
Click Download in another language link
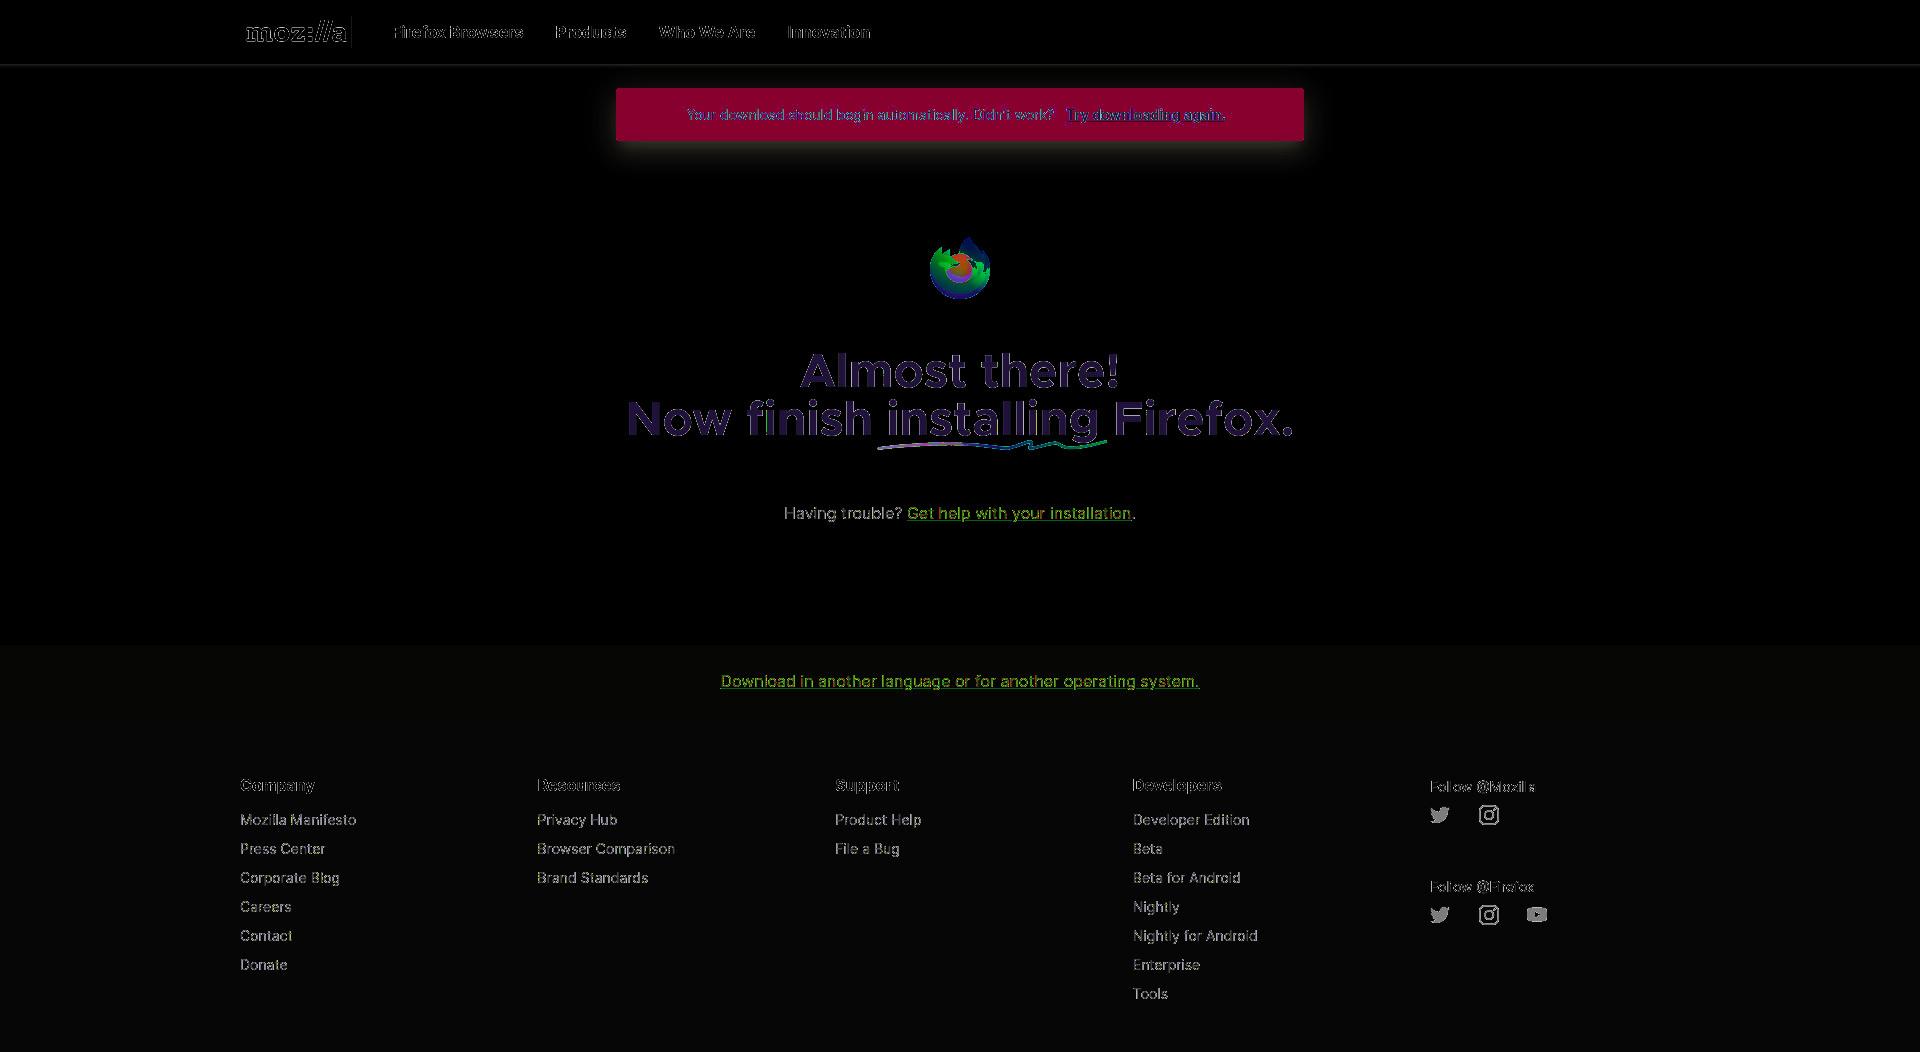click(x=960, y=681)
